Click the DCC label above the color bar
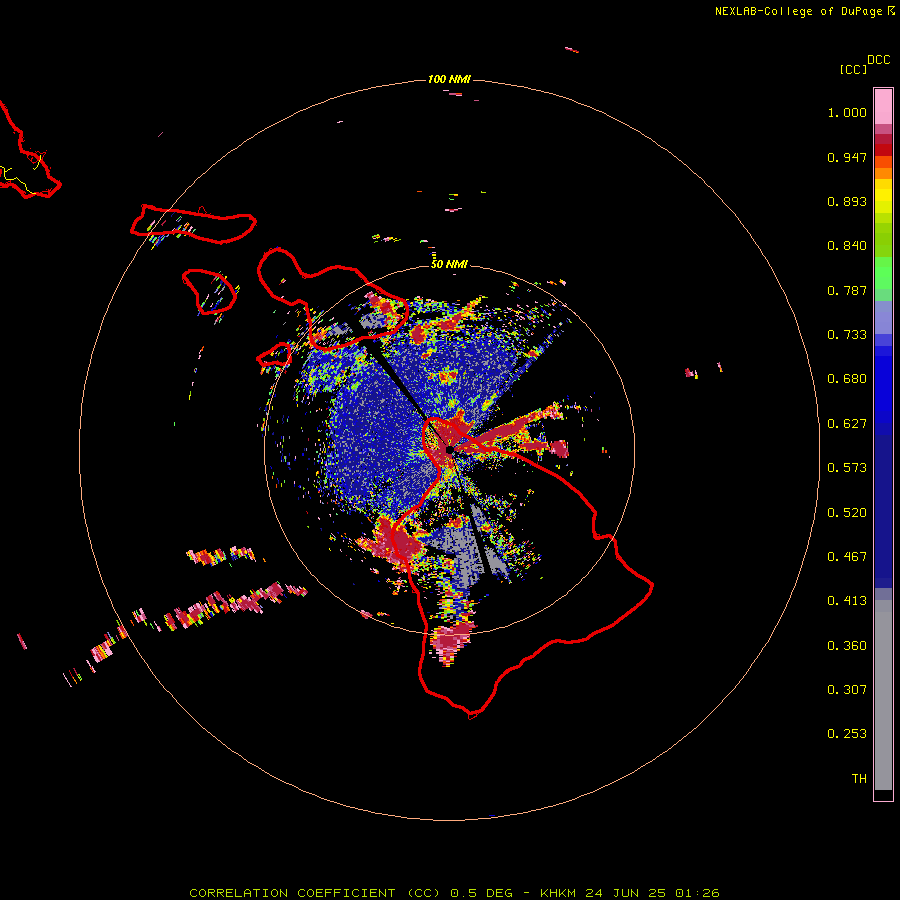900x900 pixels. coord(879,60)
